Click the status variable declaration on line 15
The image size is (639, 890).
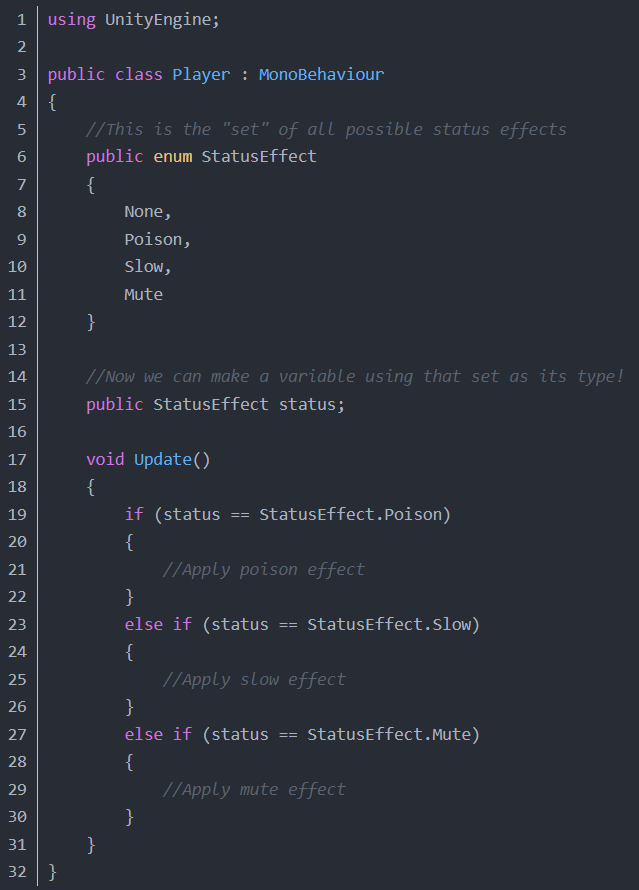tap(311, 405)
